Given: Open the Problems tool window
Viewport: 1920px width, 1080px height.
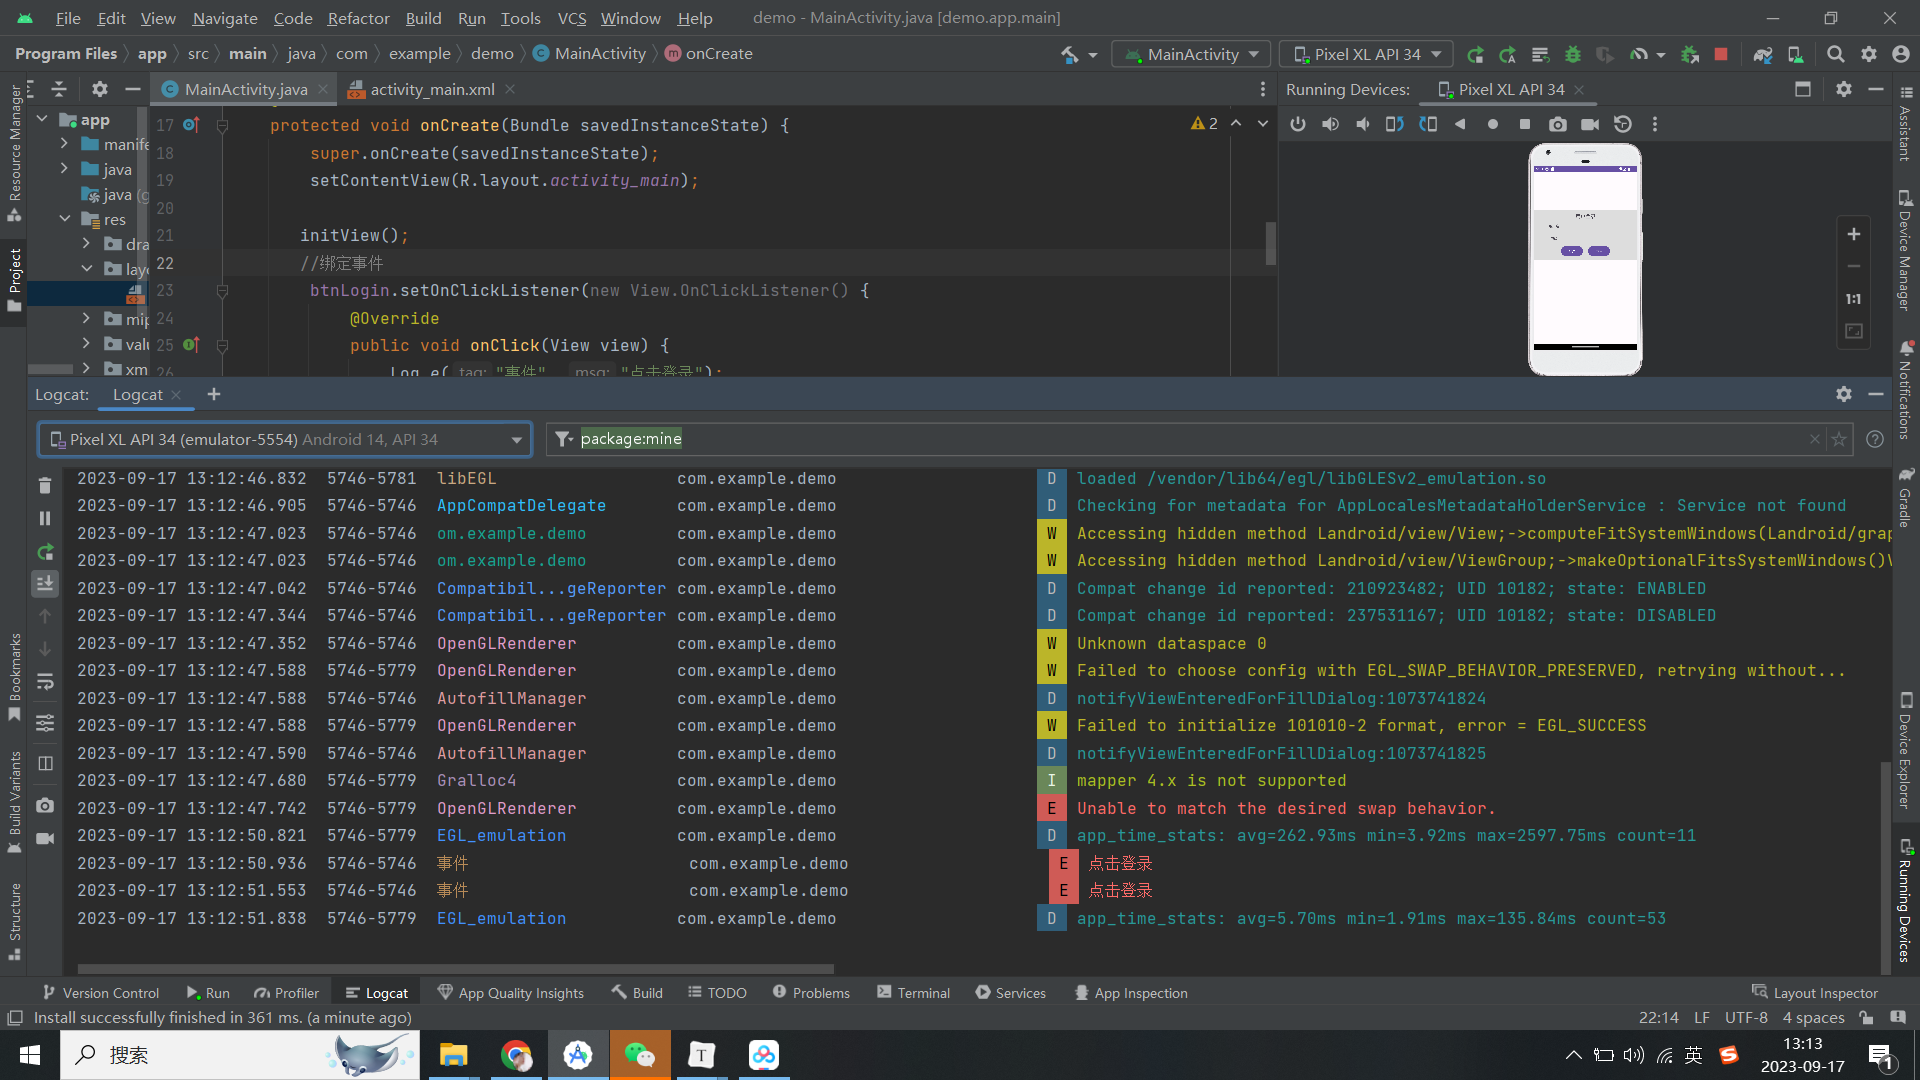Looking at the screenshot, I should (811, 993).
